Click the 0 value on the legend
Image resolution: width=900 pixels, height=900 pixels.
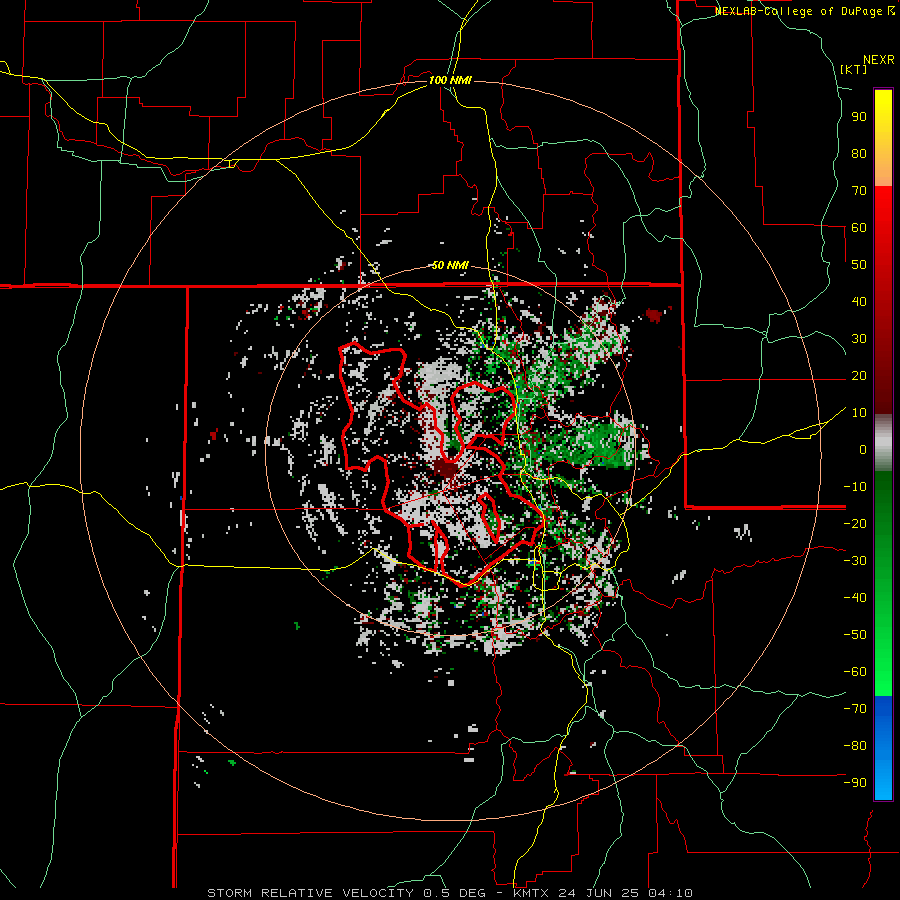click(863, 449)
